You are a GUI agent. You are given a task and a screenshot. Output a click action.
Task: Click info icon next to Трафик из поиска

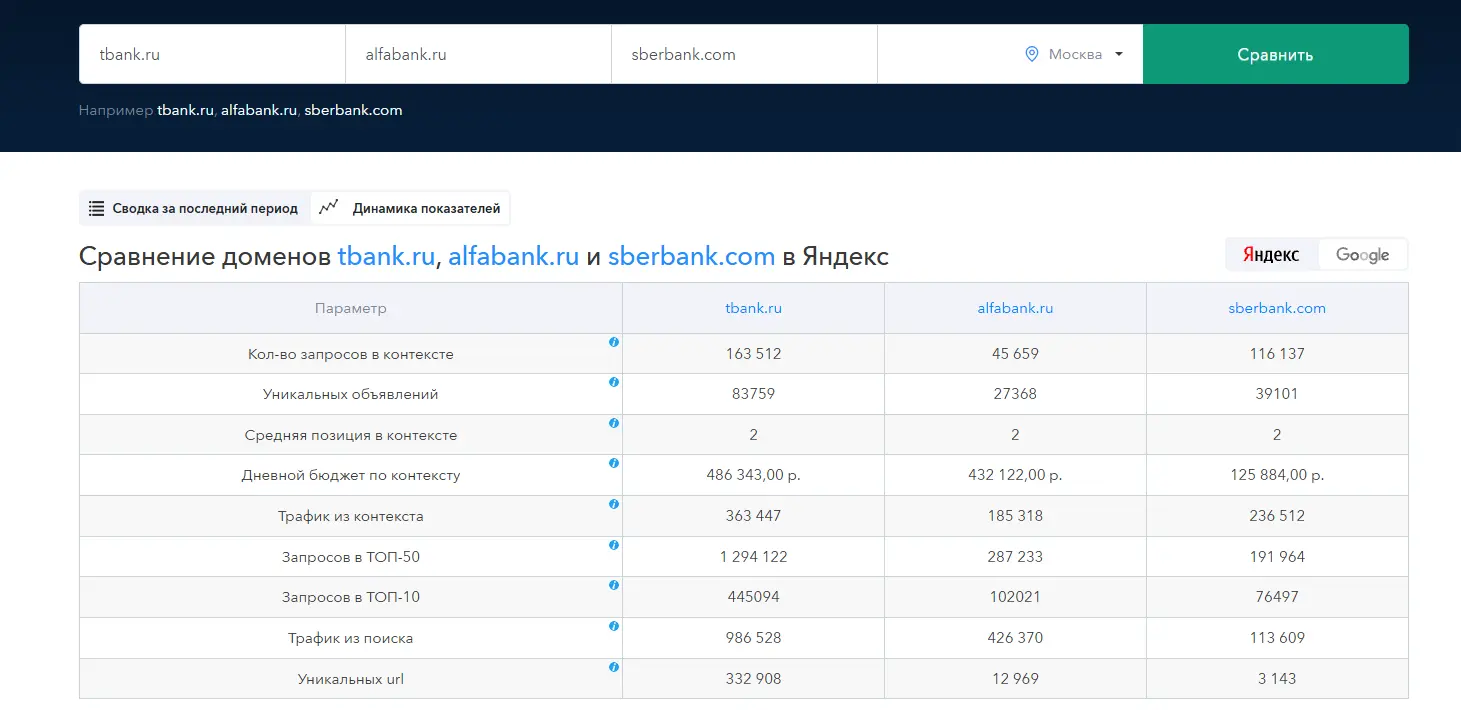(x=614, y=626)
